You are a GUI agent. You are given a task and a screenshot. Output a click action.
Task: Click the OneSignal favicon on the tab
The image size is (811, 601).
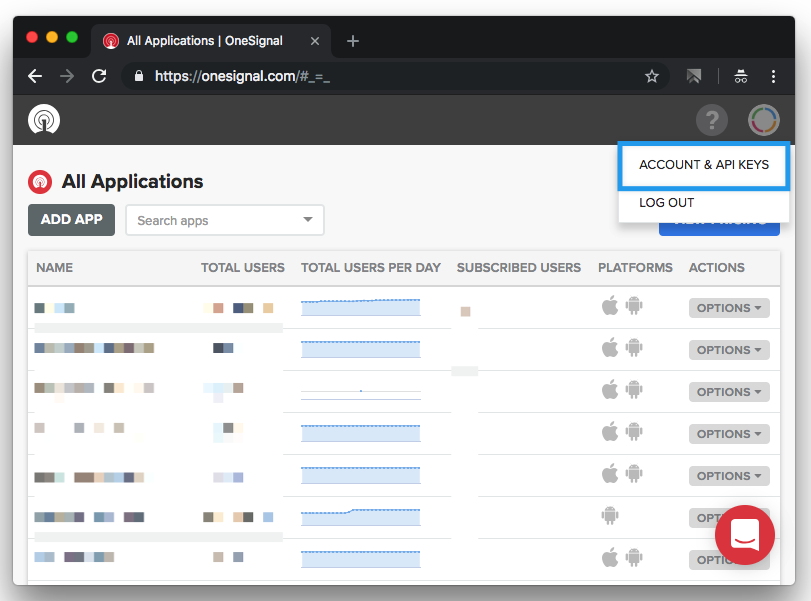pyautogui.click(x=111, y=41)
